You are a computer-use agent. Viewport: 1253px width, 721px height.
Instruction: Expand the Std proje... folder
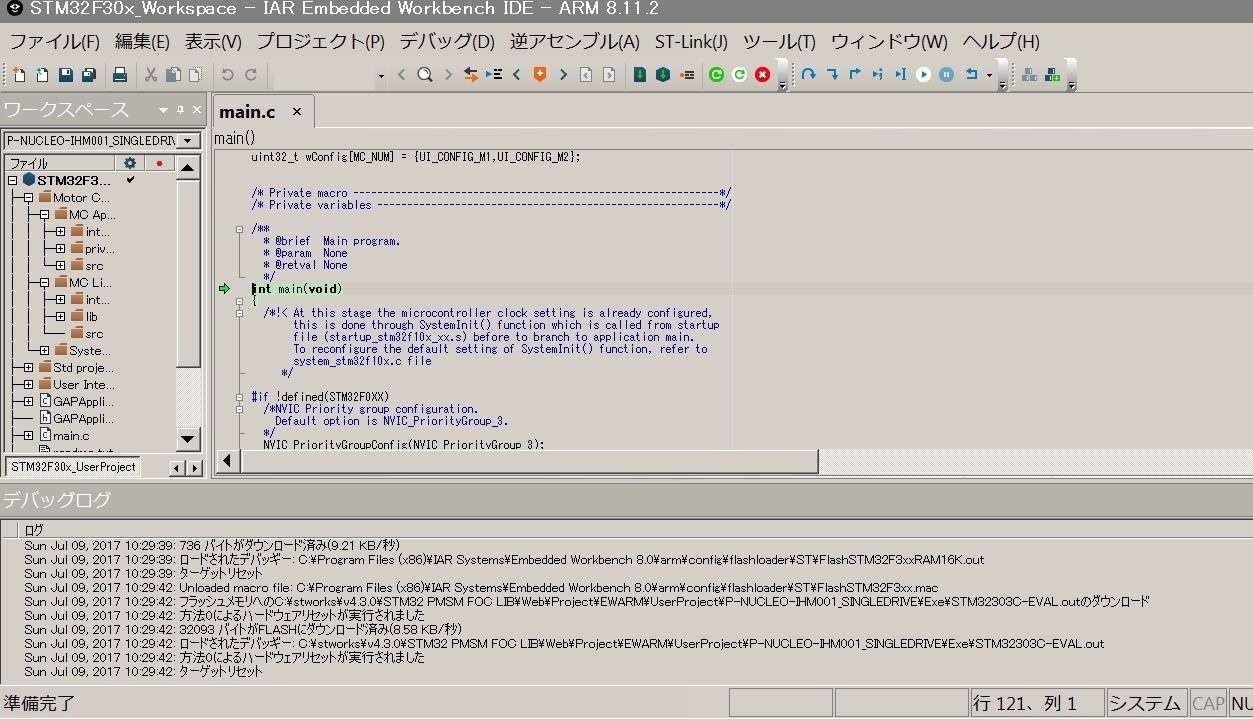click(29, 367)
